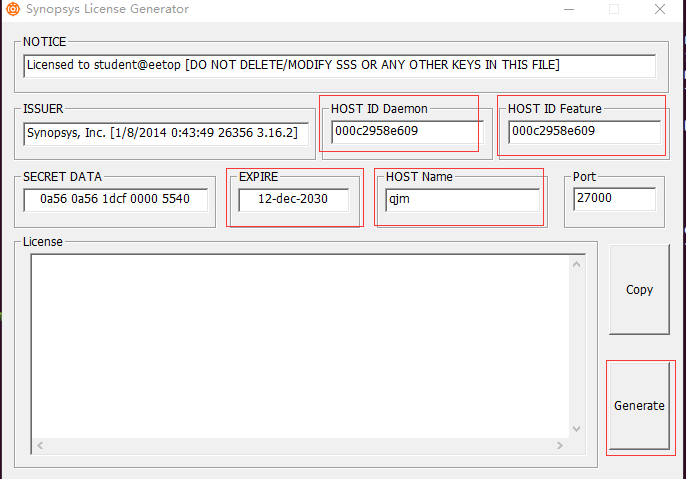686x479 pixels.
Task: Select the Port field with 27000
Action: 615,199
